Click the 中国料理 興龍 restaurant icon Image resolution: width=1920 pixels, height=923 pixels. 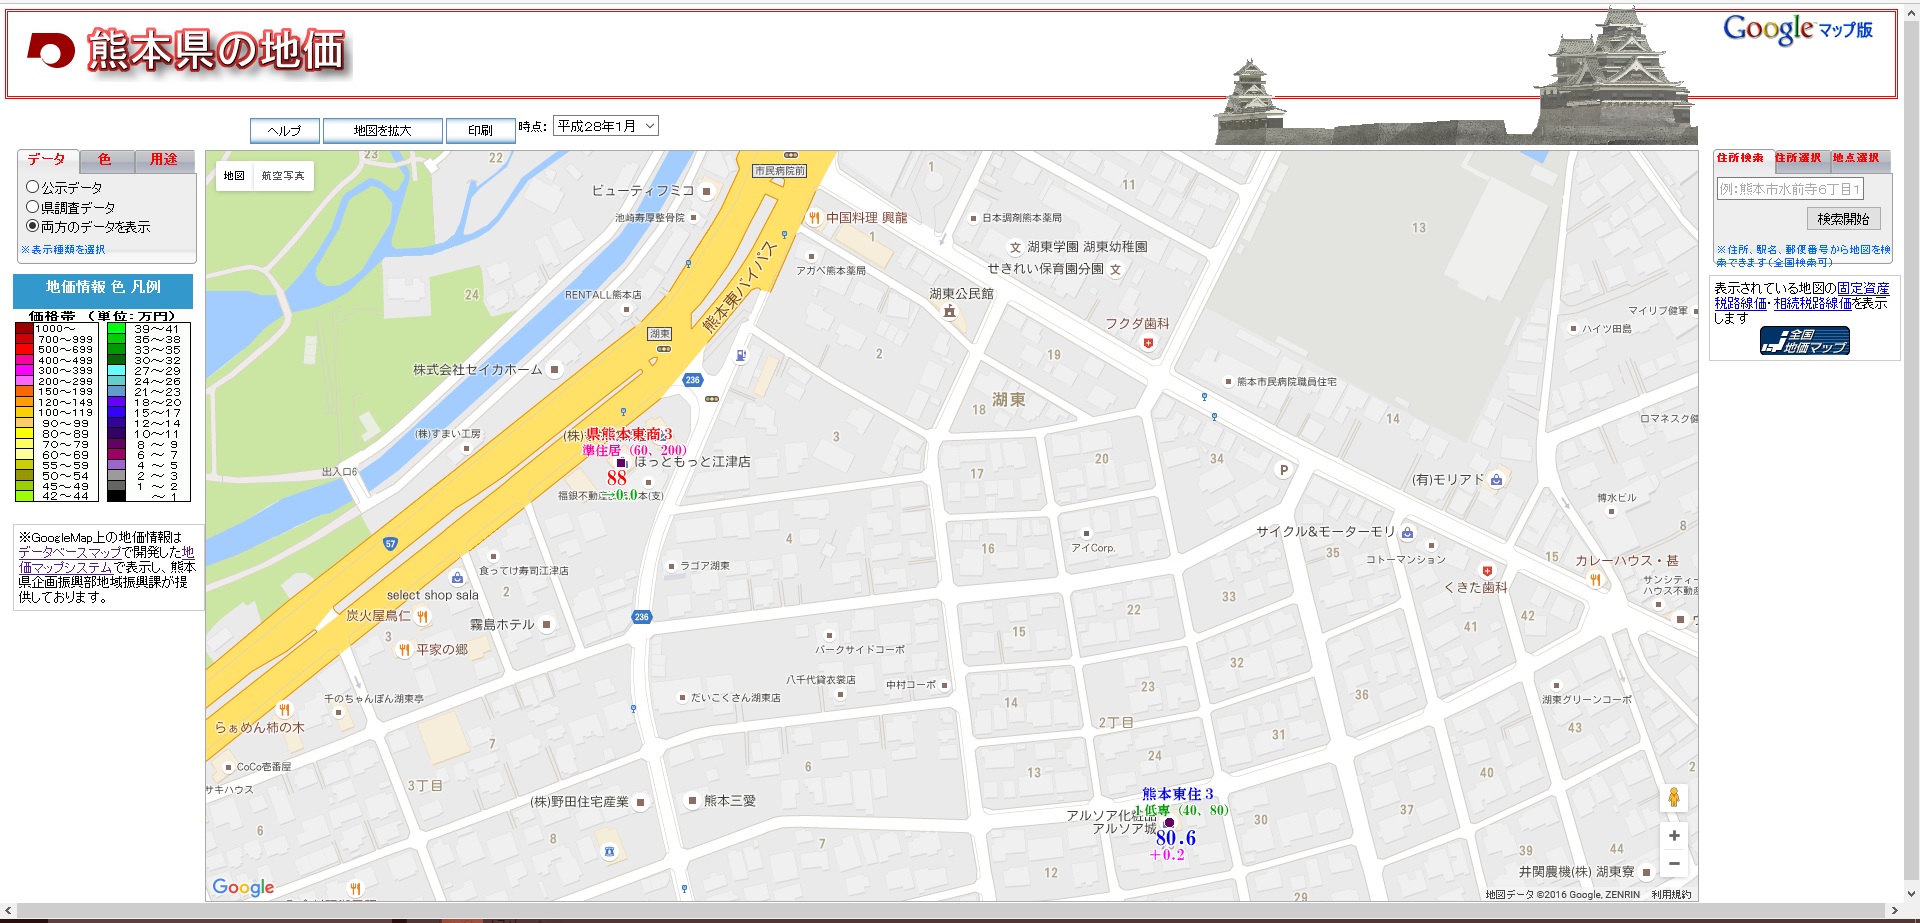[x=814, y=218]
